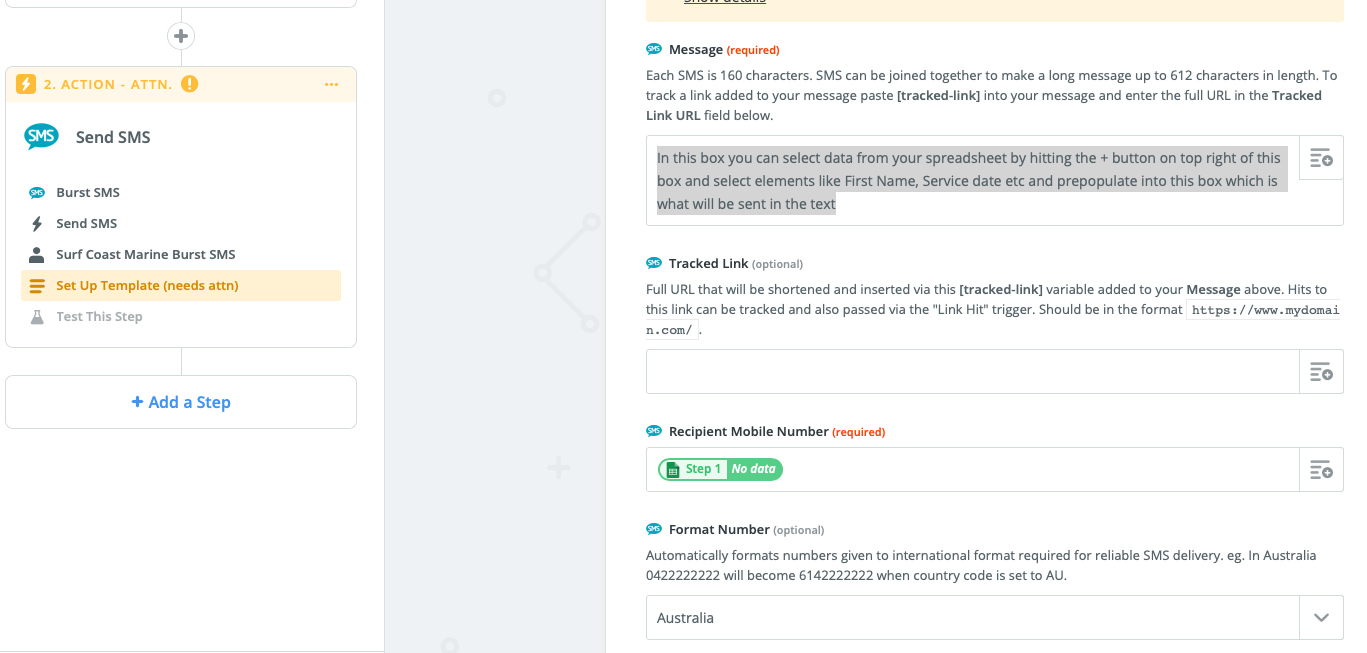Click inside the Message text box
Image resolution: width=1367 pixels, height=653 pixels.
[971, 181]
